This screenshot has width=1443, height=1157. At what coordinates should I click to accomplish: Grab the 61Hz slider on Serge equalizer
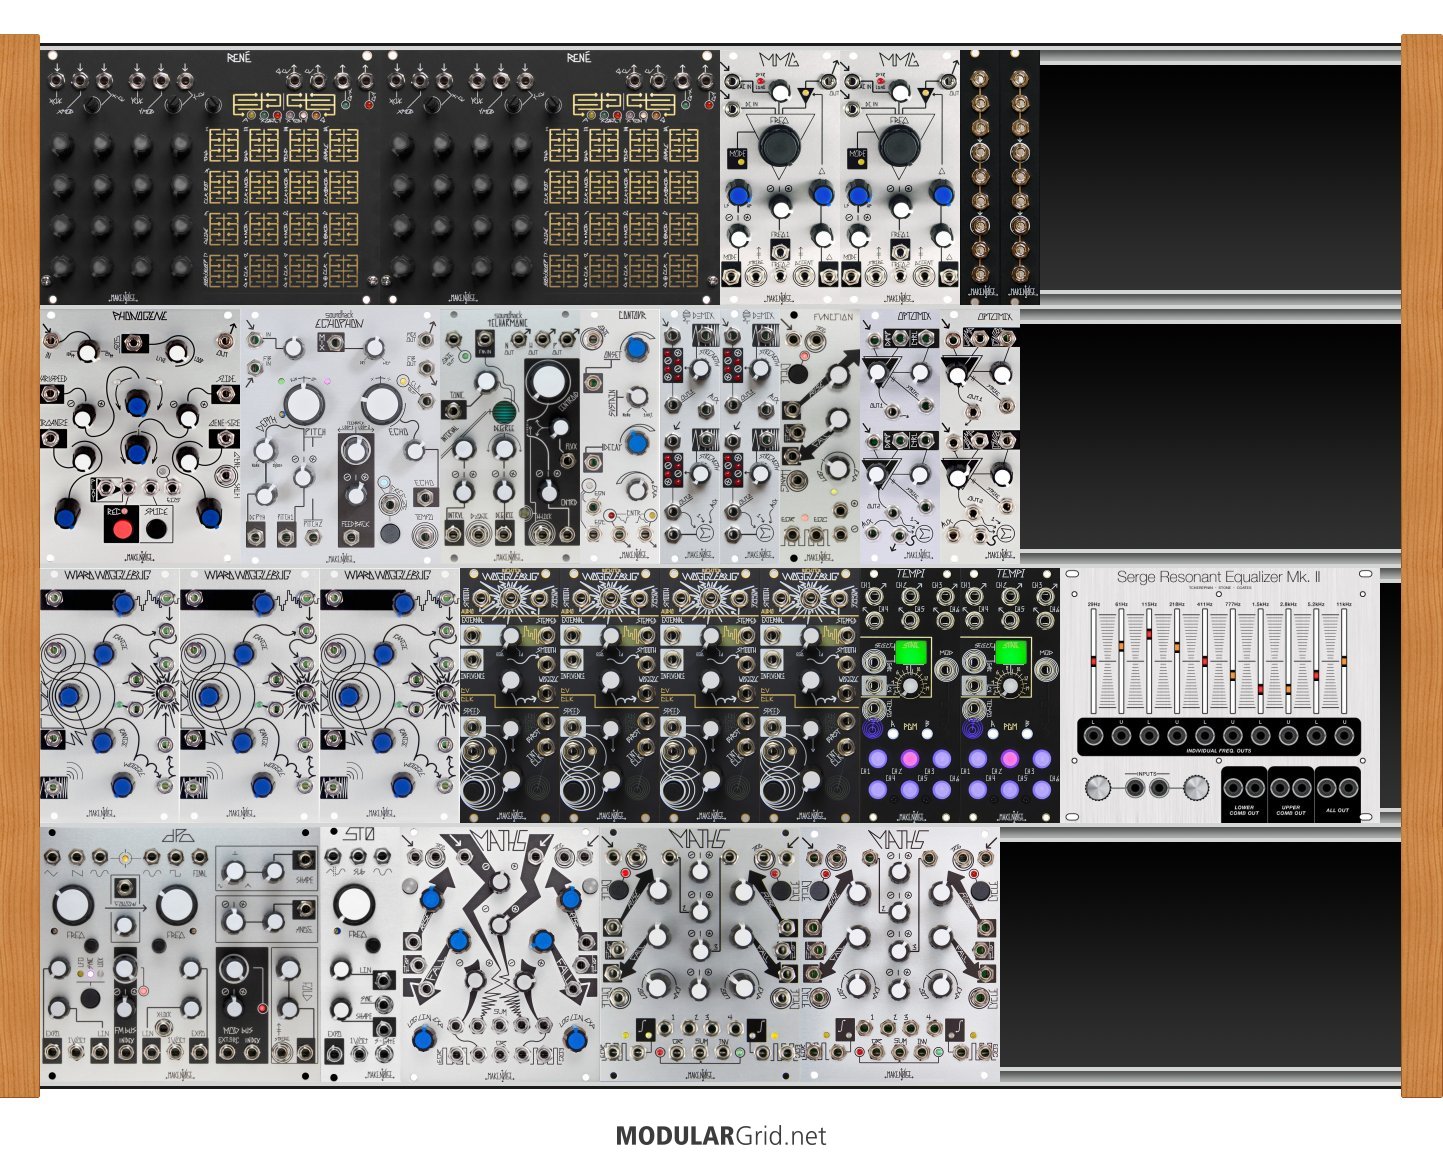1122,648
